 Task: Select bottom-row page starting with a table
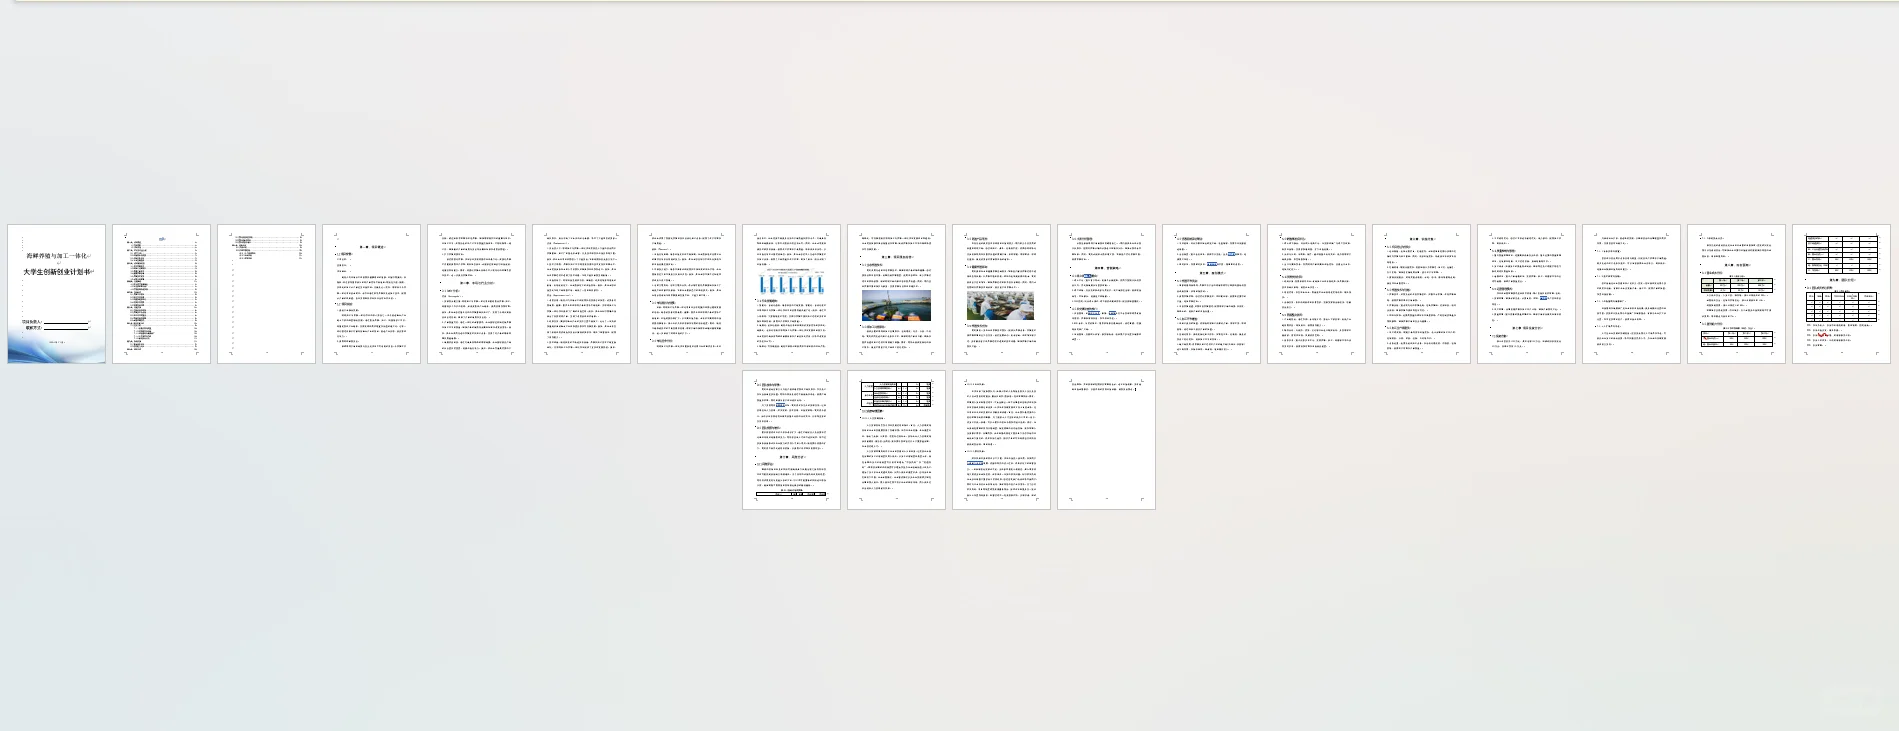pos(897,440)
